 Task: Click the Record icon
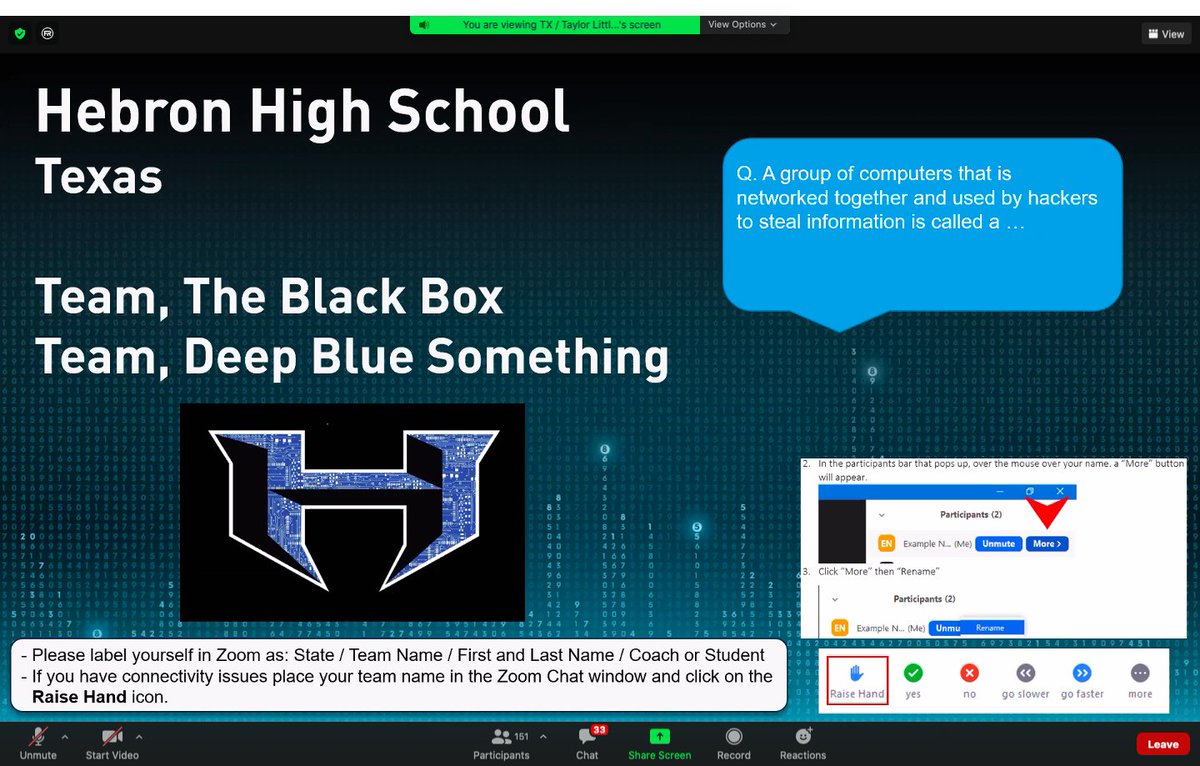733,737
